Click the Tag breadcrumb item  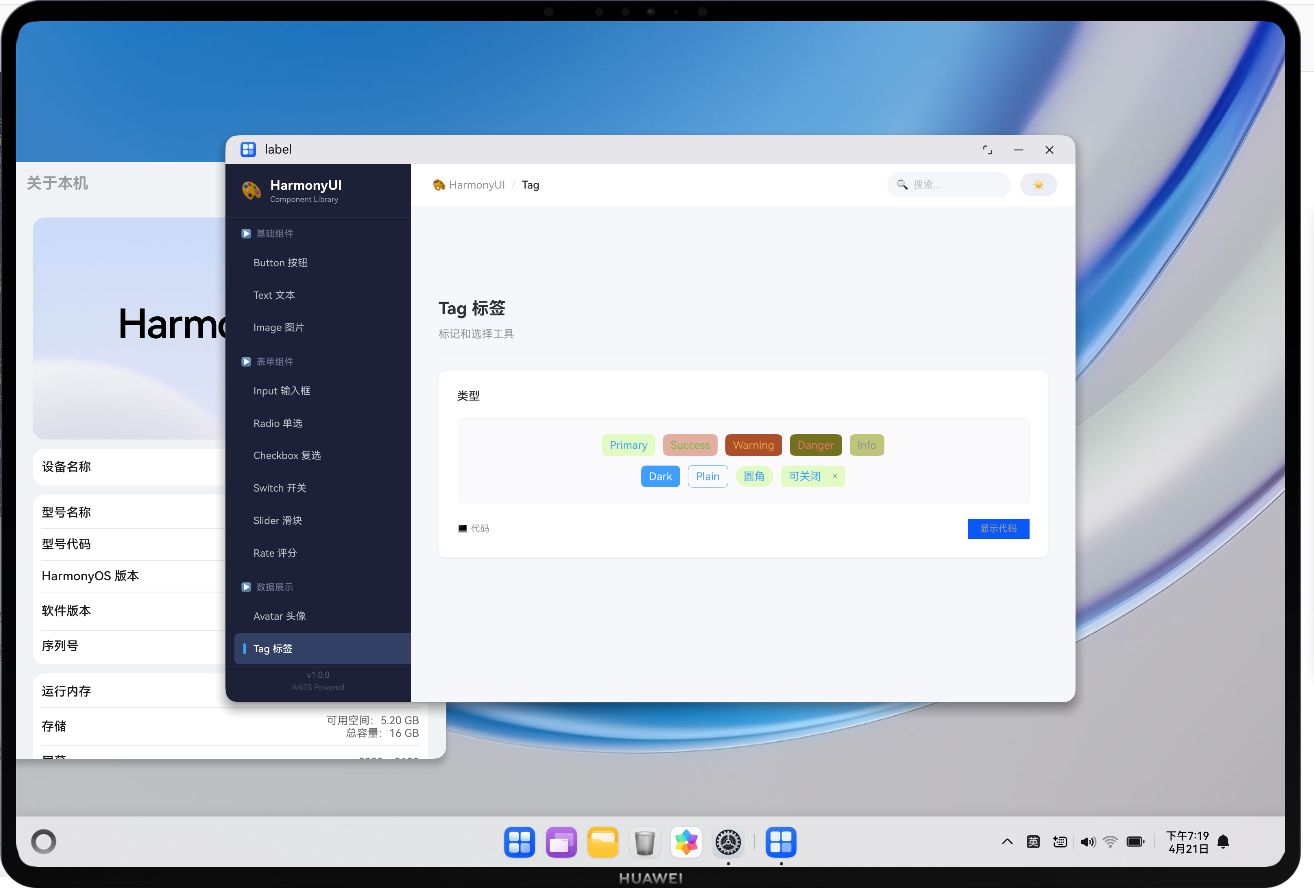pyautogui.click(x=530, y=185)
